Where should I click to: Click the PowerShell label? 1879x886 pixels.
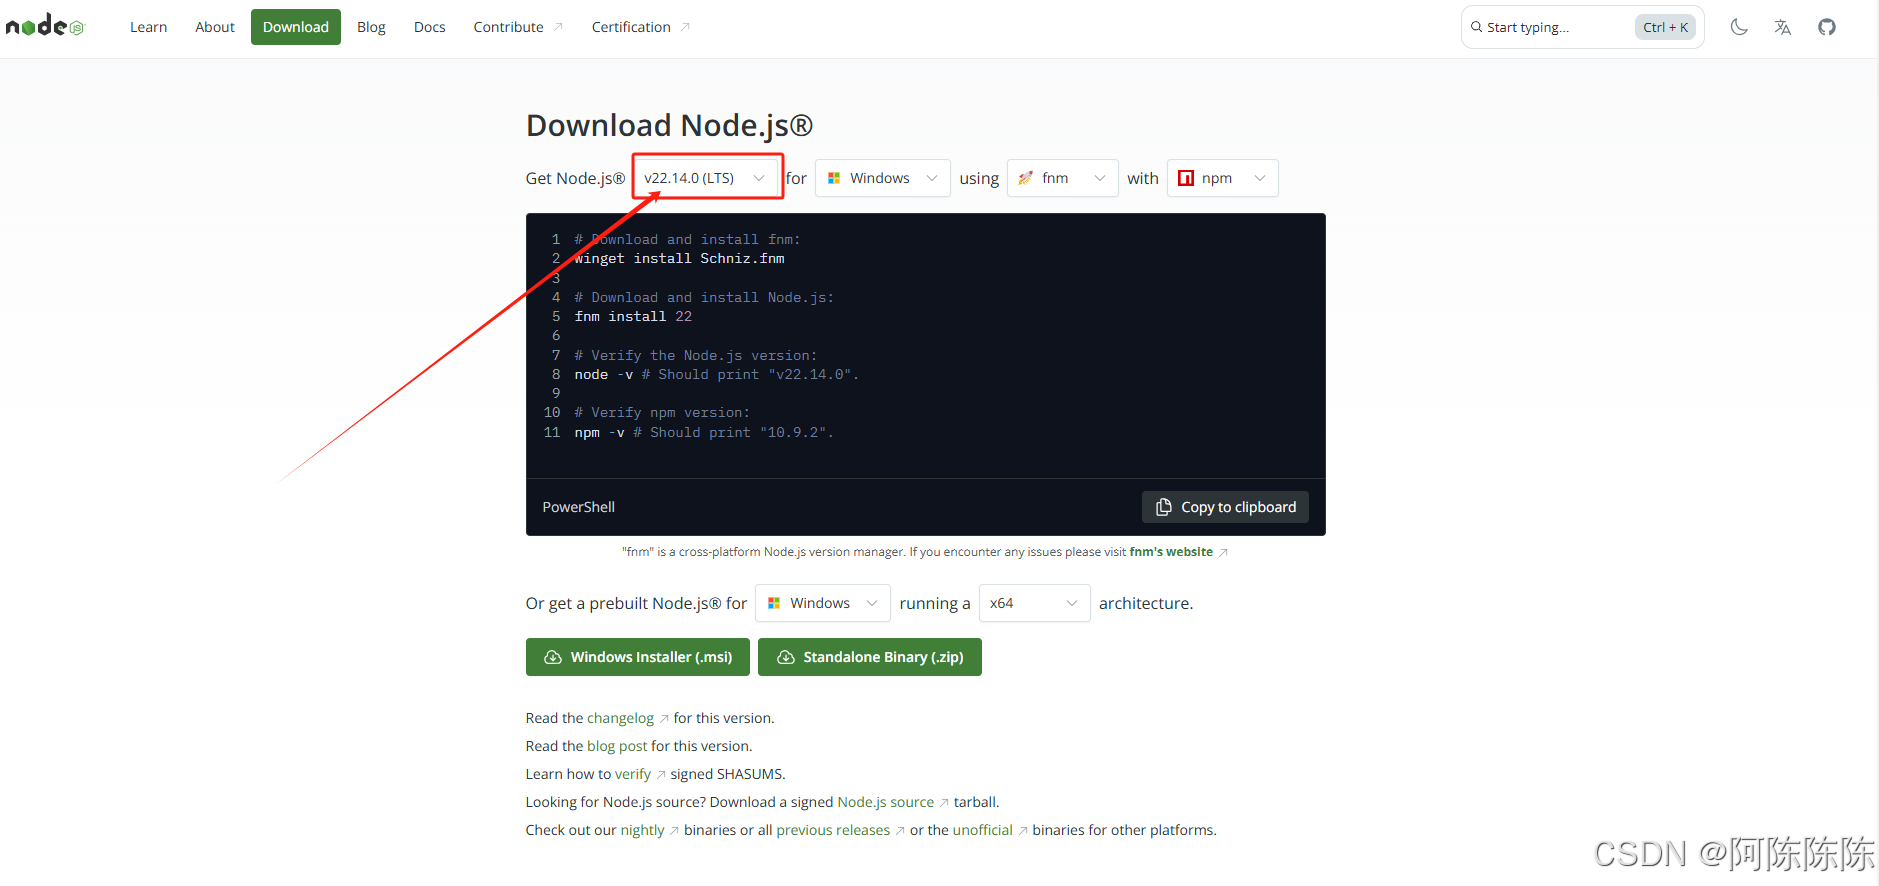[579, 507]
